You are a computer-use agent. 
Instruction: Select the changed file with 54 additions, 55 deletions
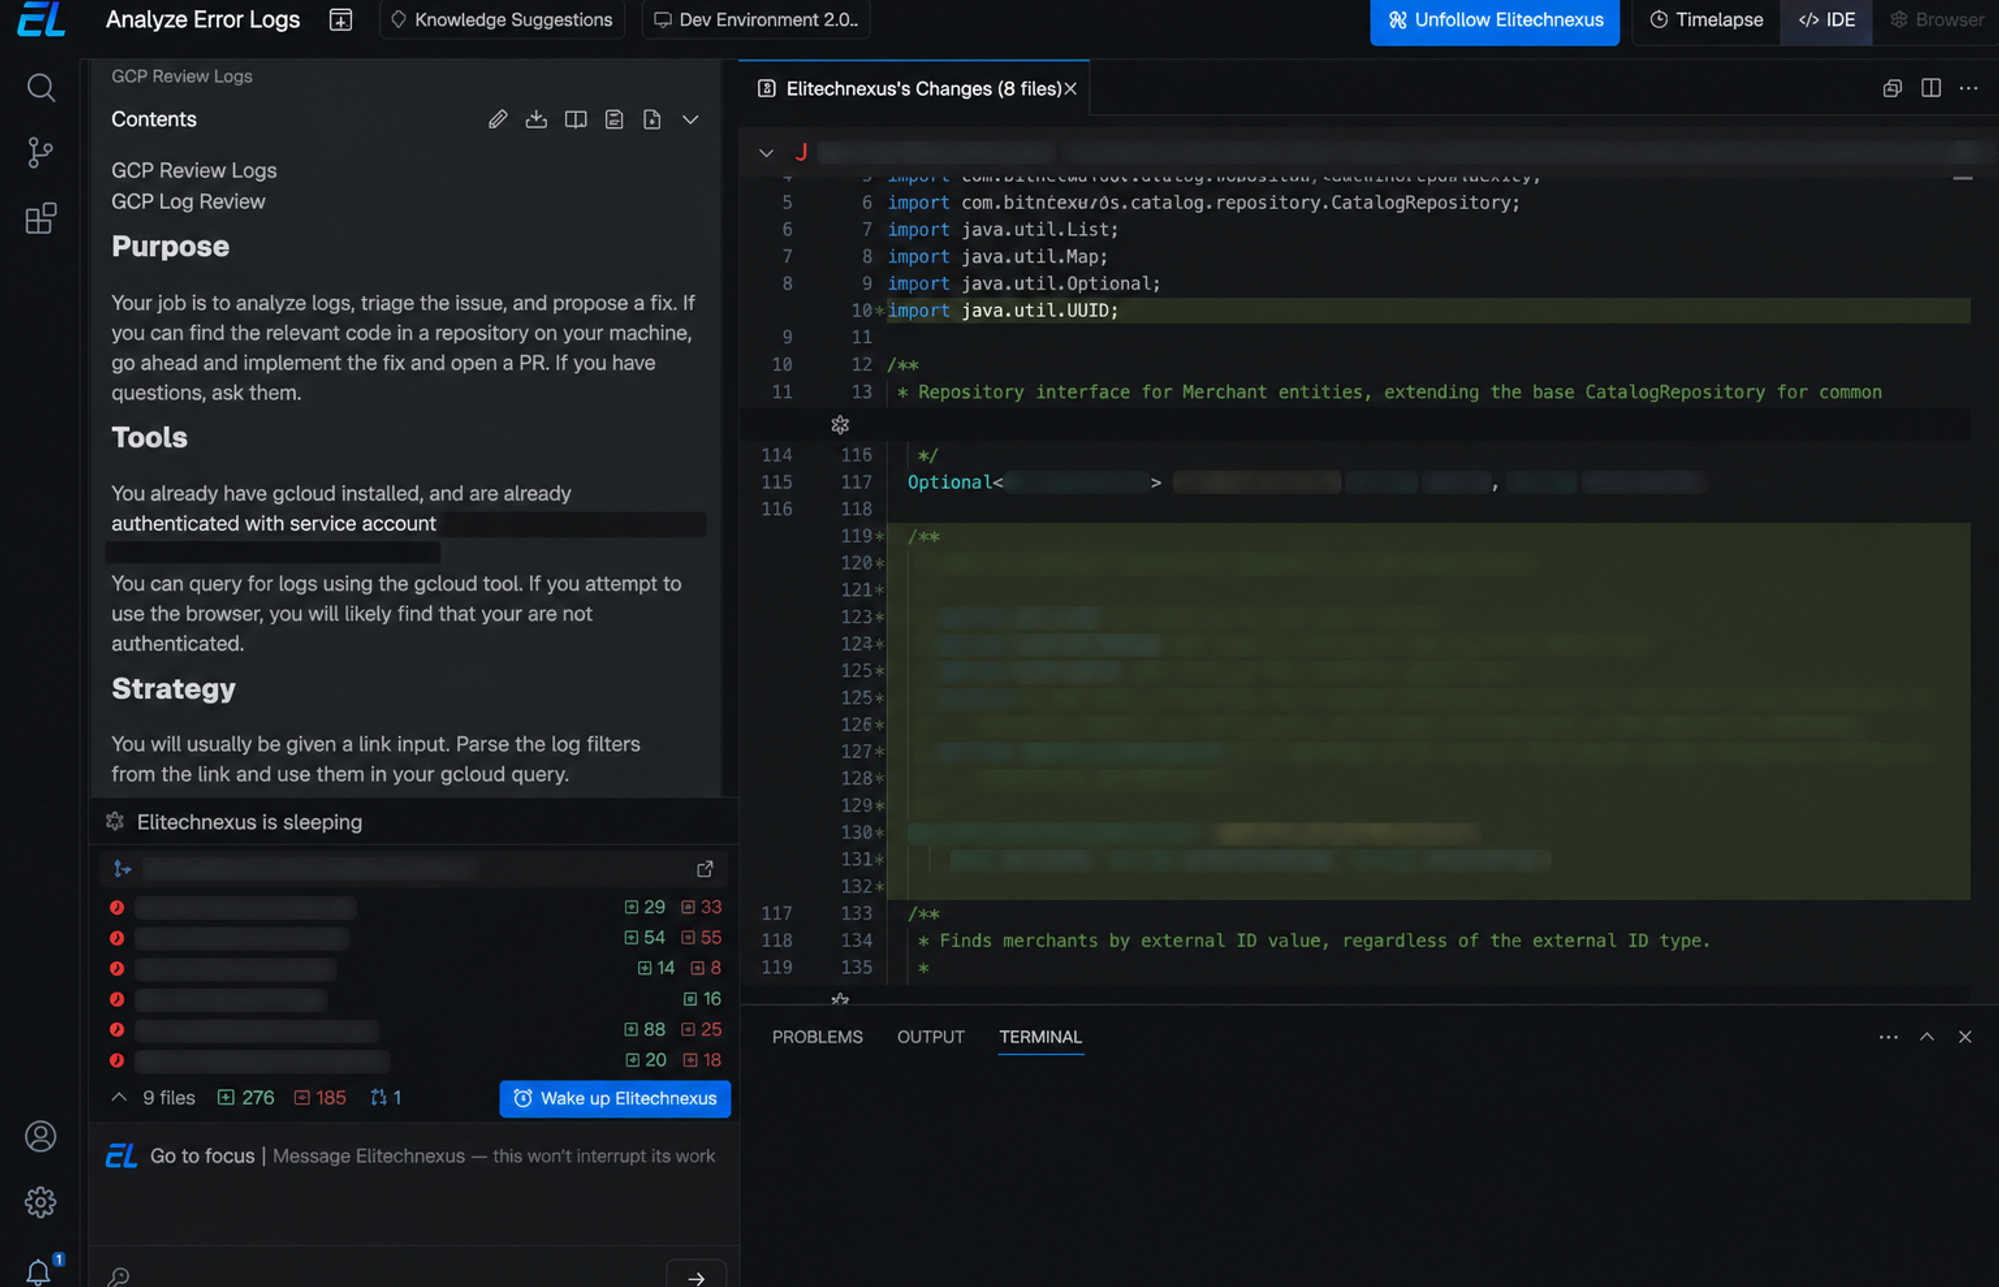coord(415,938)
